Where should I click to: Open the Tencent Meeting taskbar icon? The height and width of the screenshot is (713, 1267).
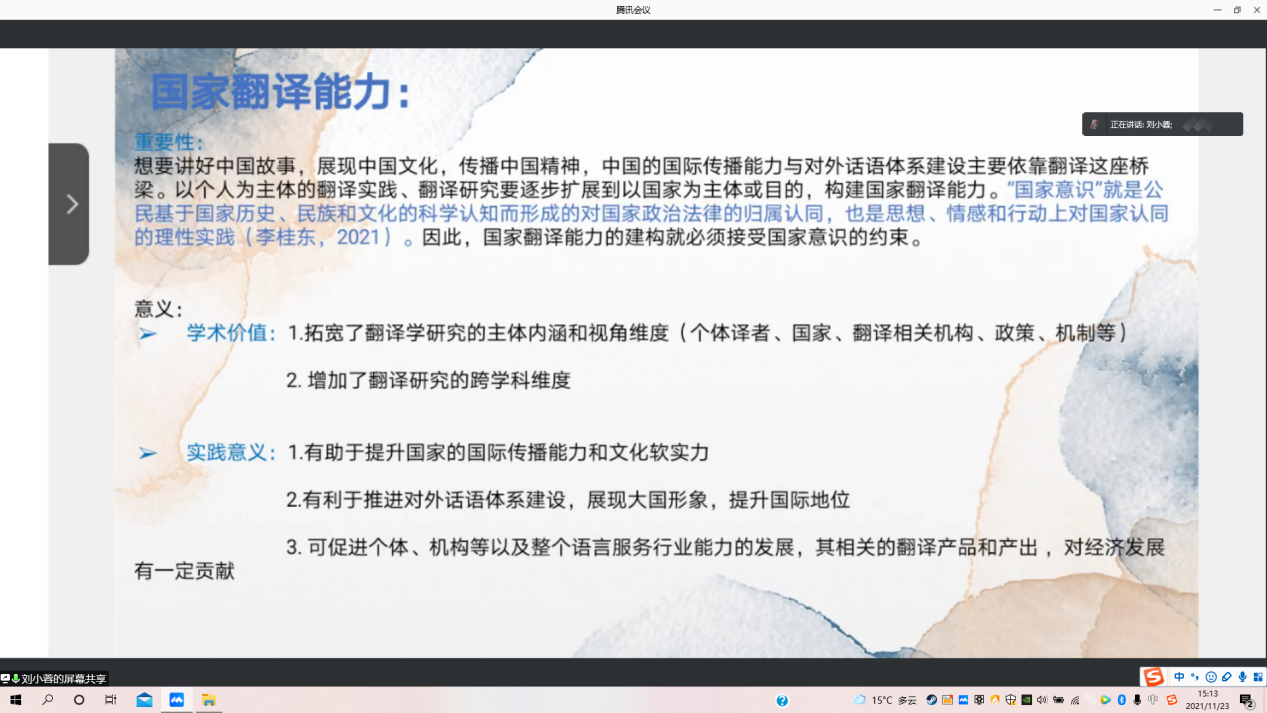[177, 700]
